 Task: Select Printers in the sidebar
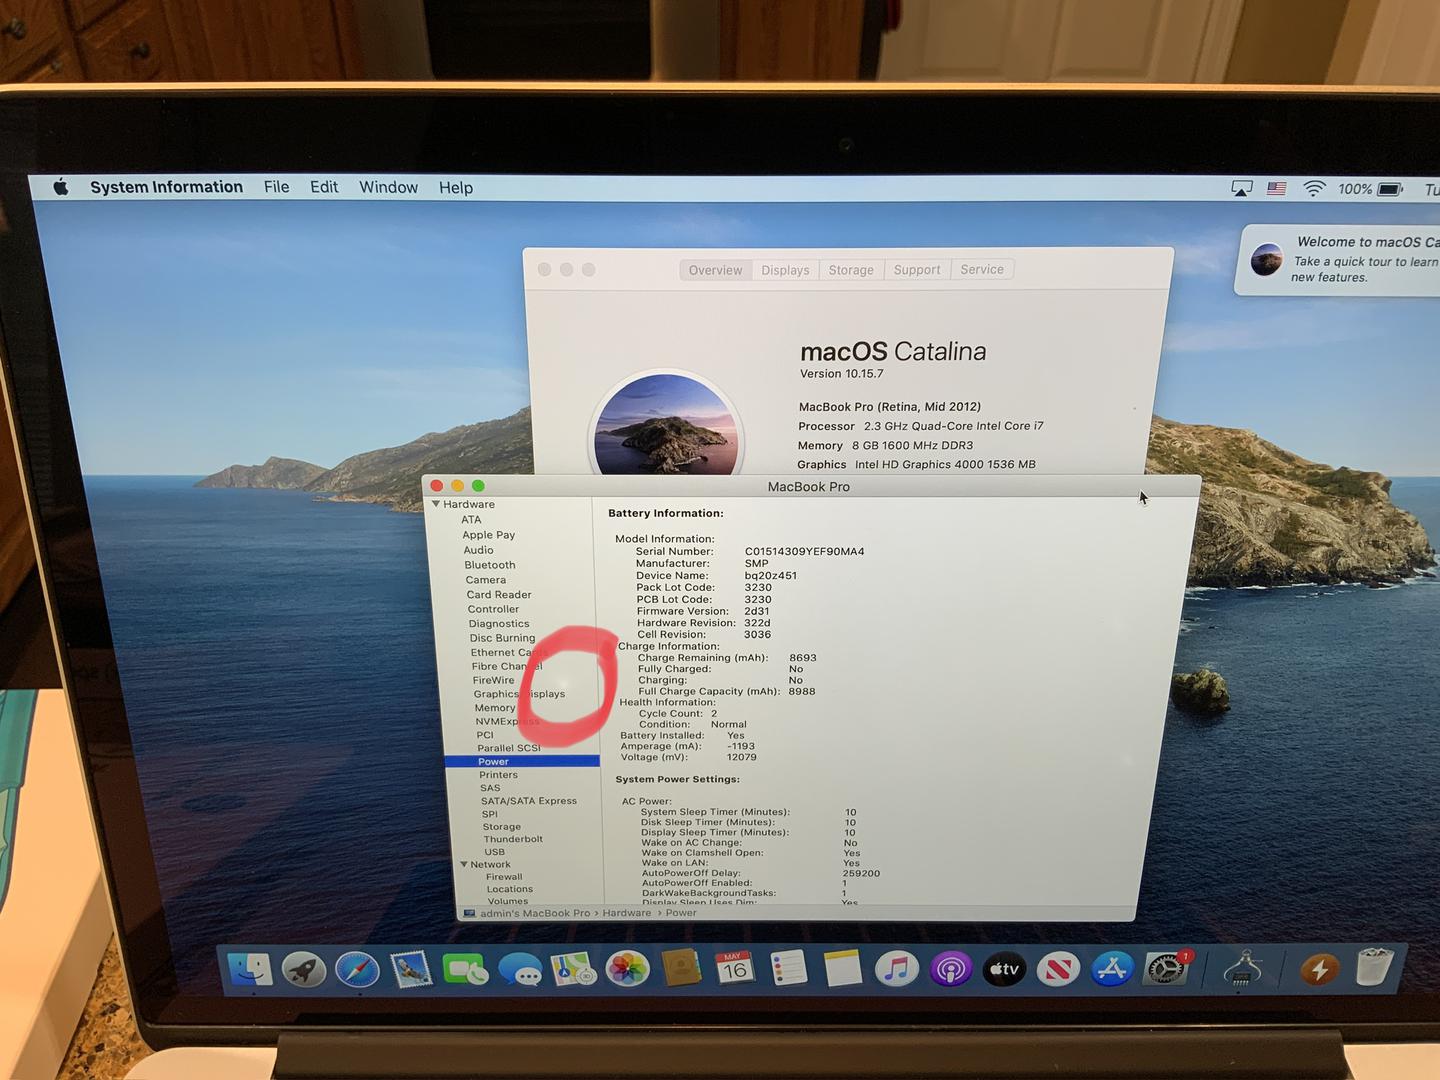point(498,775)
